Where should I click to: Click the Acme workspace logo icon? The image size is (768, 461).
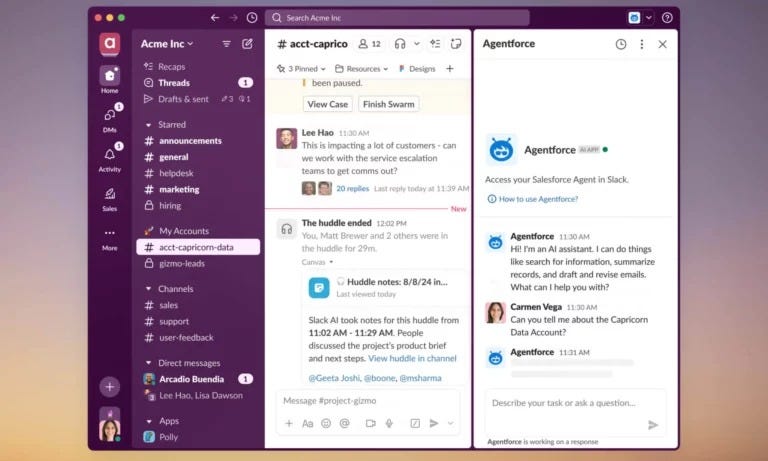[109, 44]
